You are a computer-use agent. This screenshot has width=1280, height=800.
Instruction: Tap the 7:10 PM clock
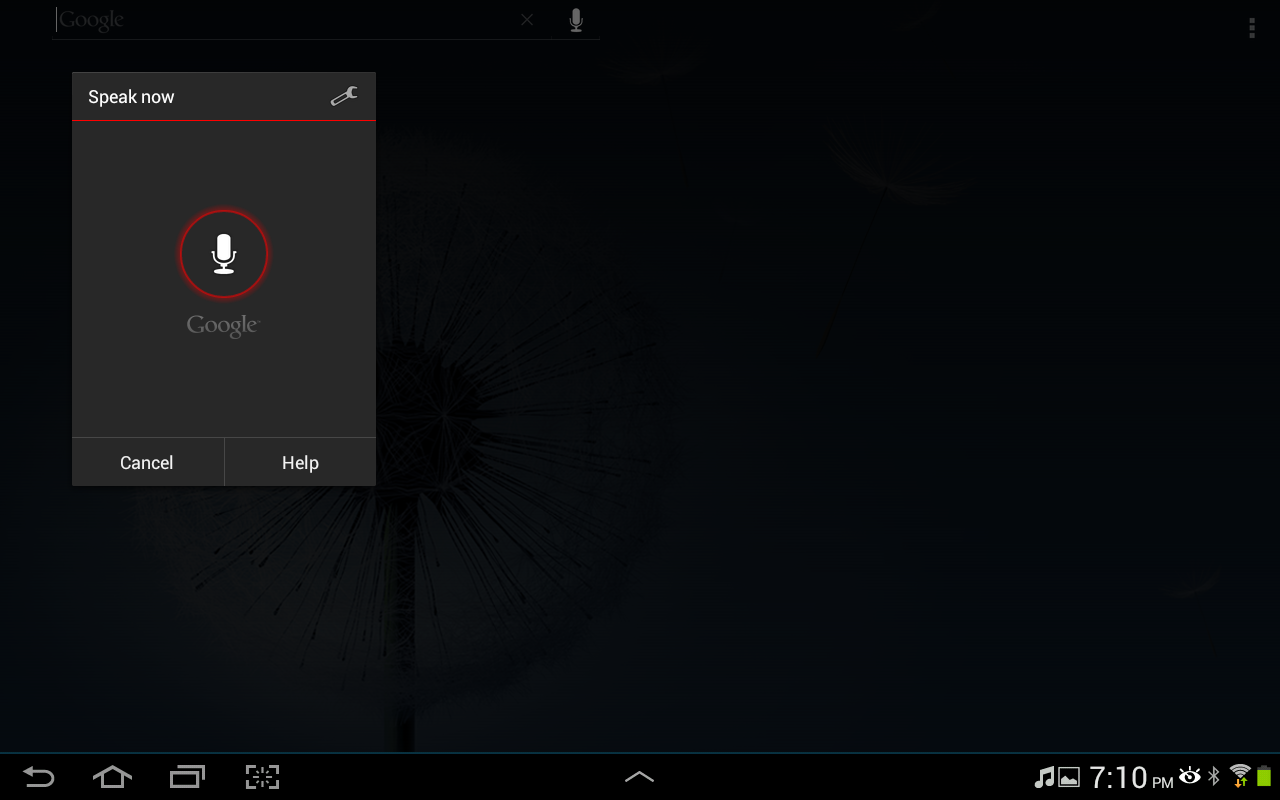(x=1131, y=777)
